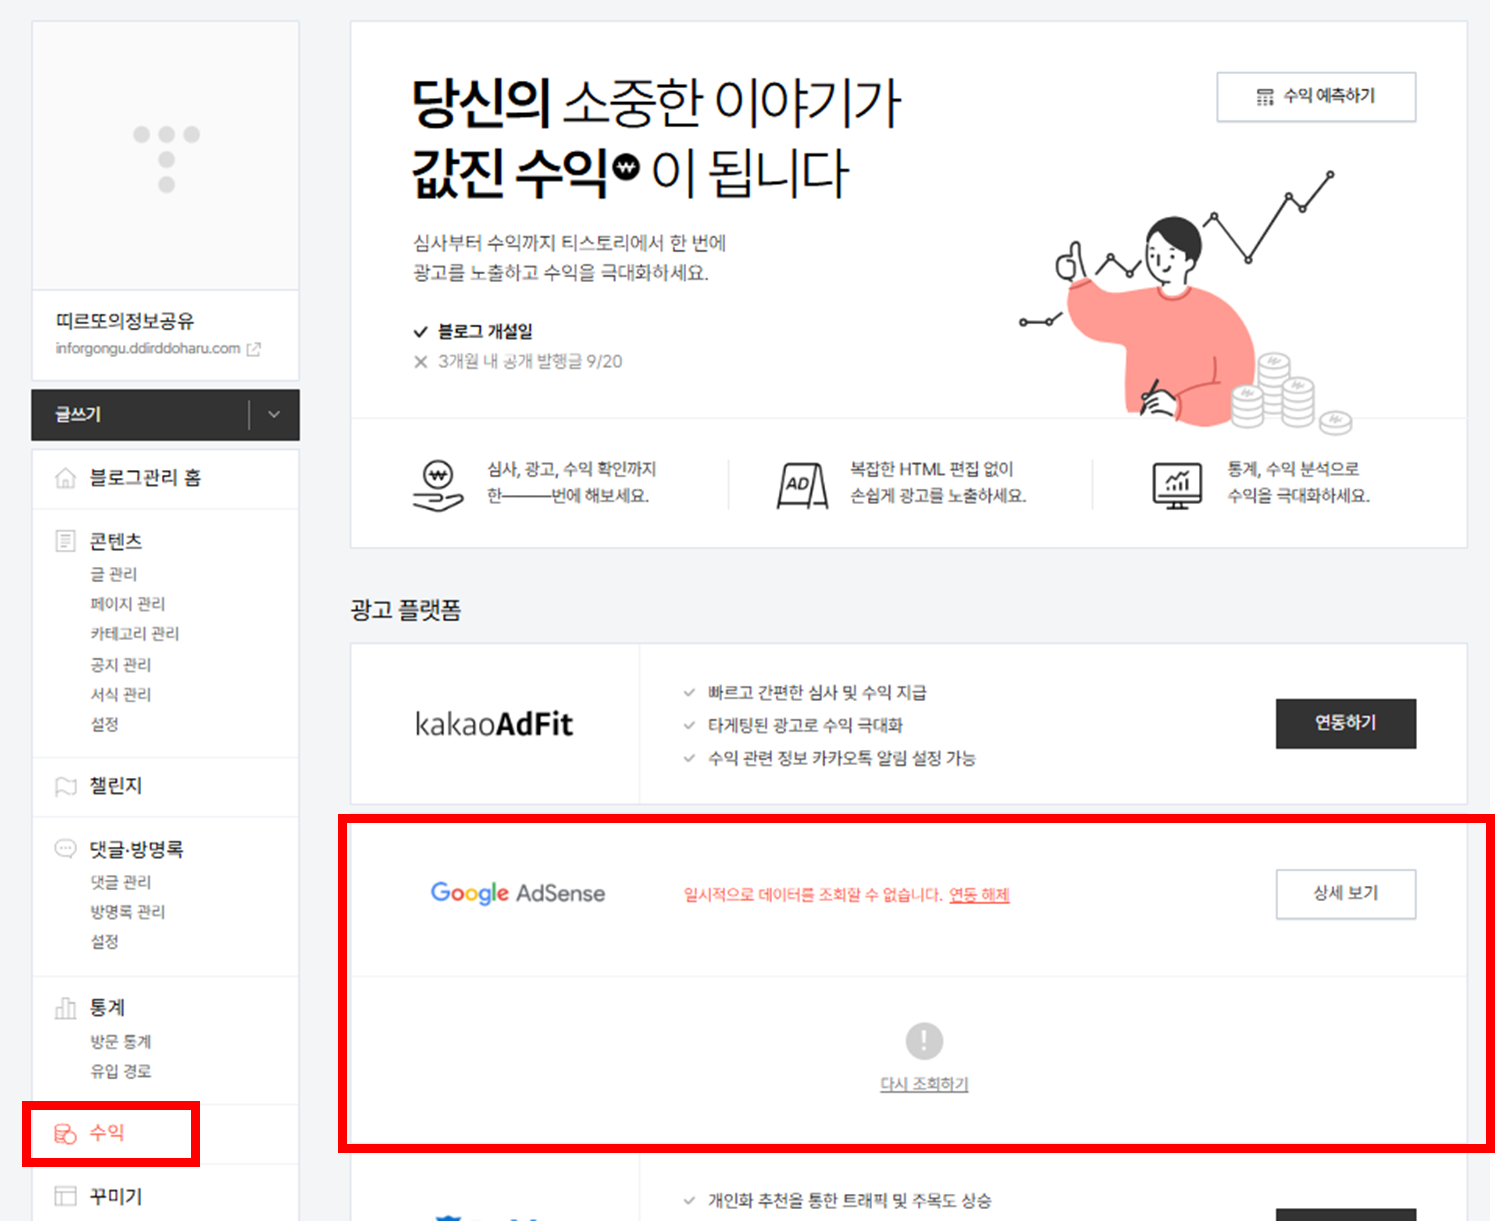Open the 댓글·방명록 speech bubble icon

(65, 848)
